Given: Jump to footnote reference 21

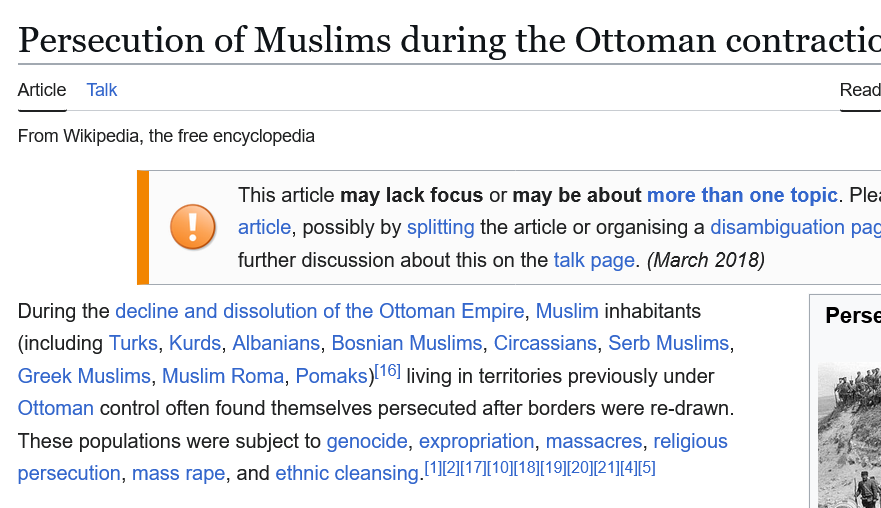Looking at the screenshot, I should pyautogui.click(x=606, y=467).
